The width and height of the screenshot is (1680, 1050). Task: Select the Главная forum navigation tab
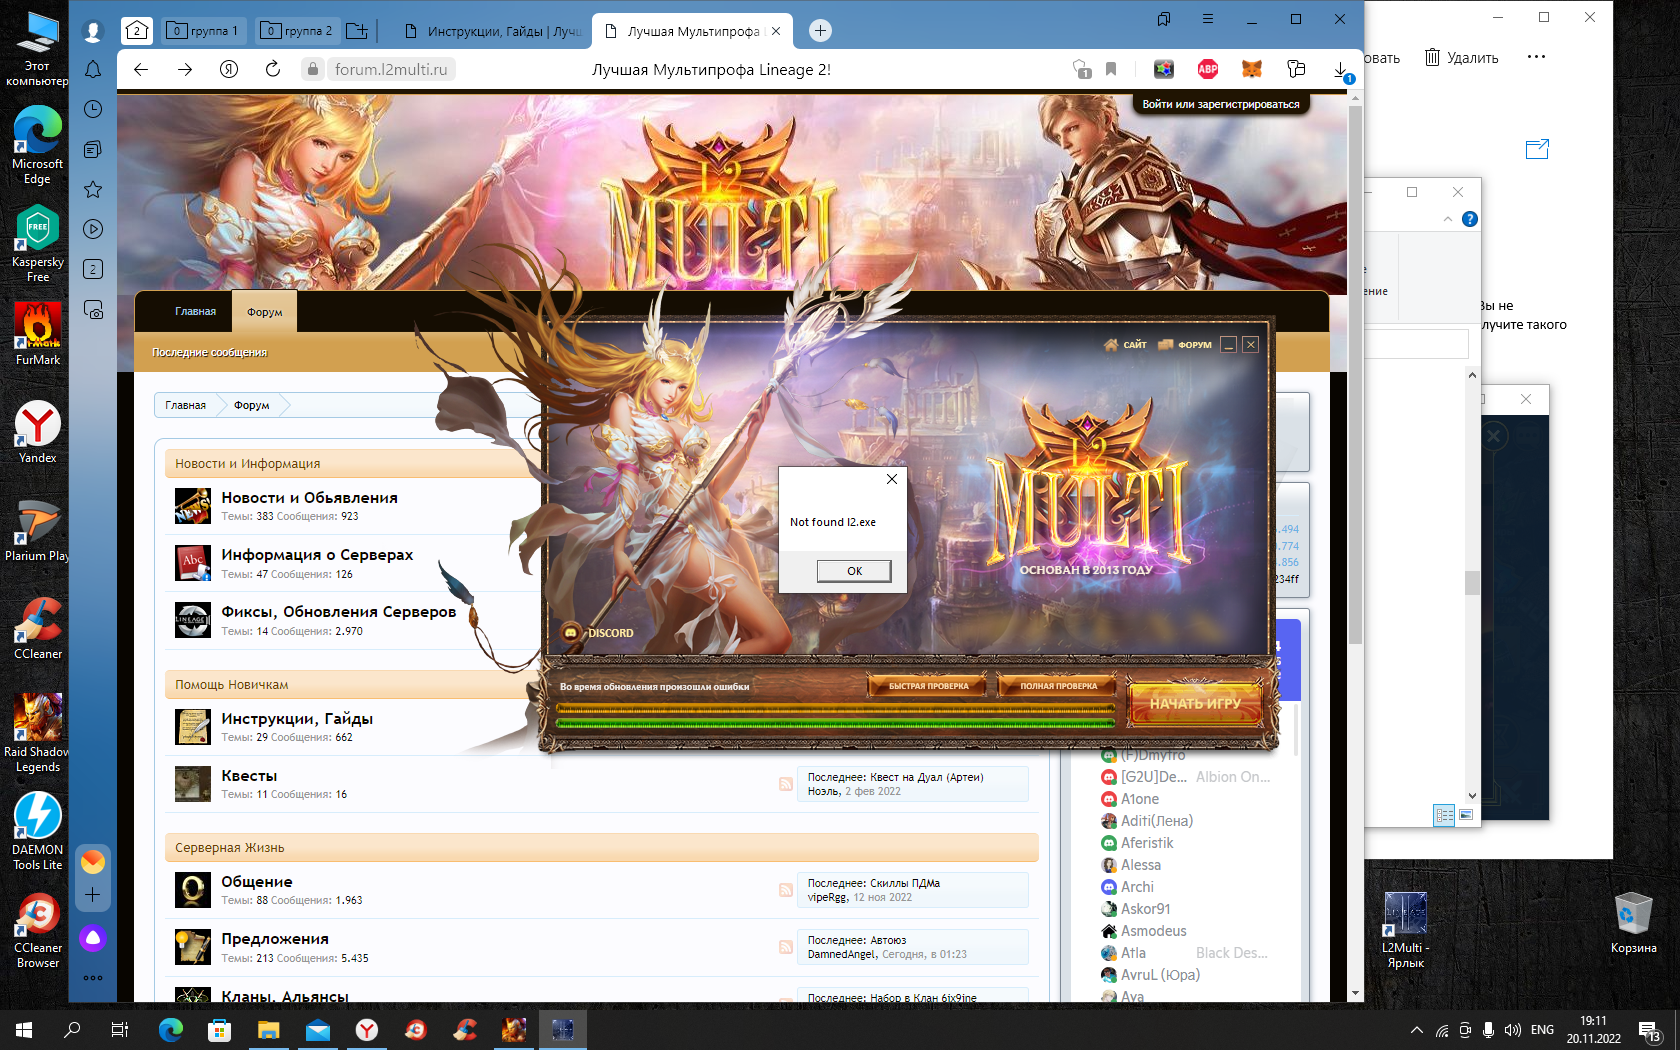click(195, 311)
